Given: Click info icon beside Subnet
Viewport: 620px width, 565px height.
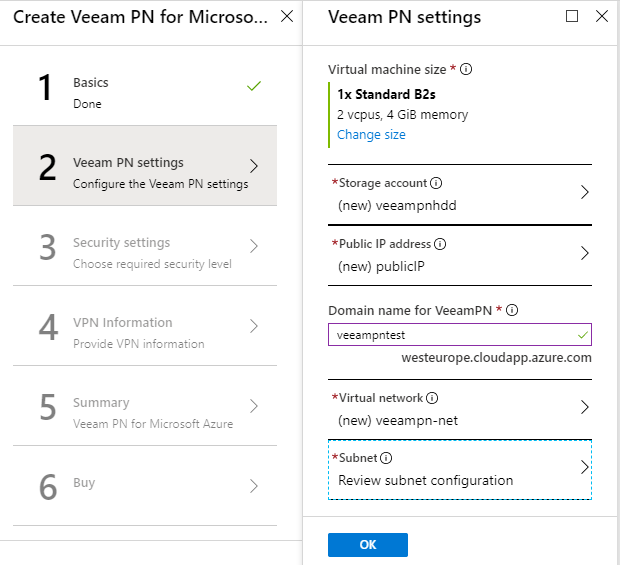Looking at the screenshot, I should point(386,458).
